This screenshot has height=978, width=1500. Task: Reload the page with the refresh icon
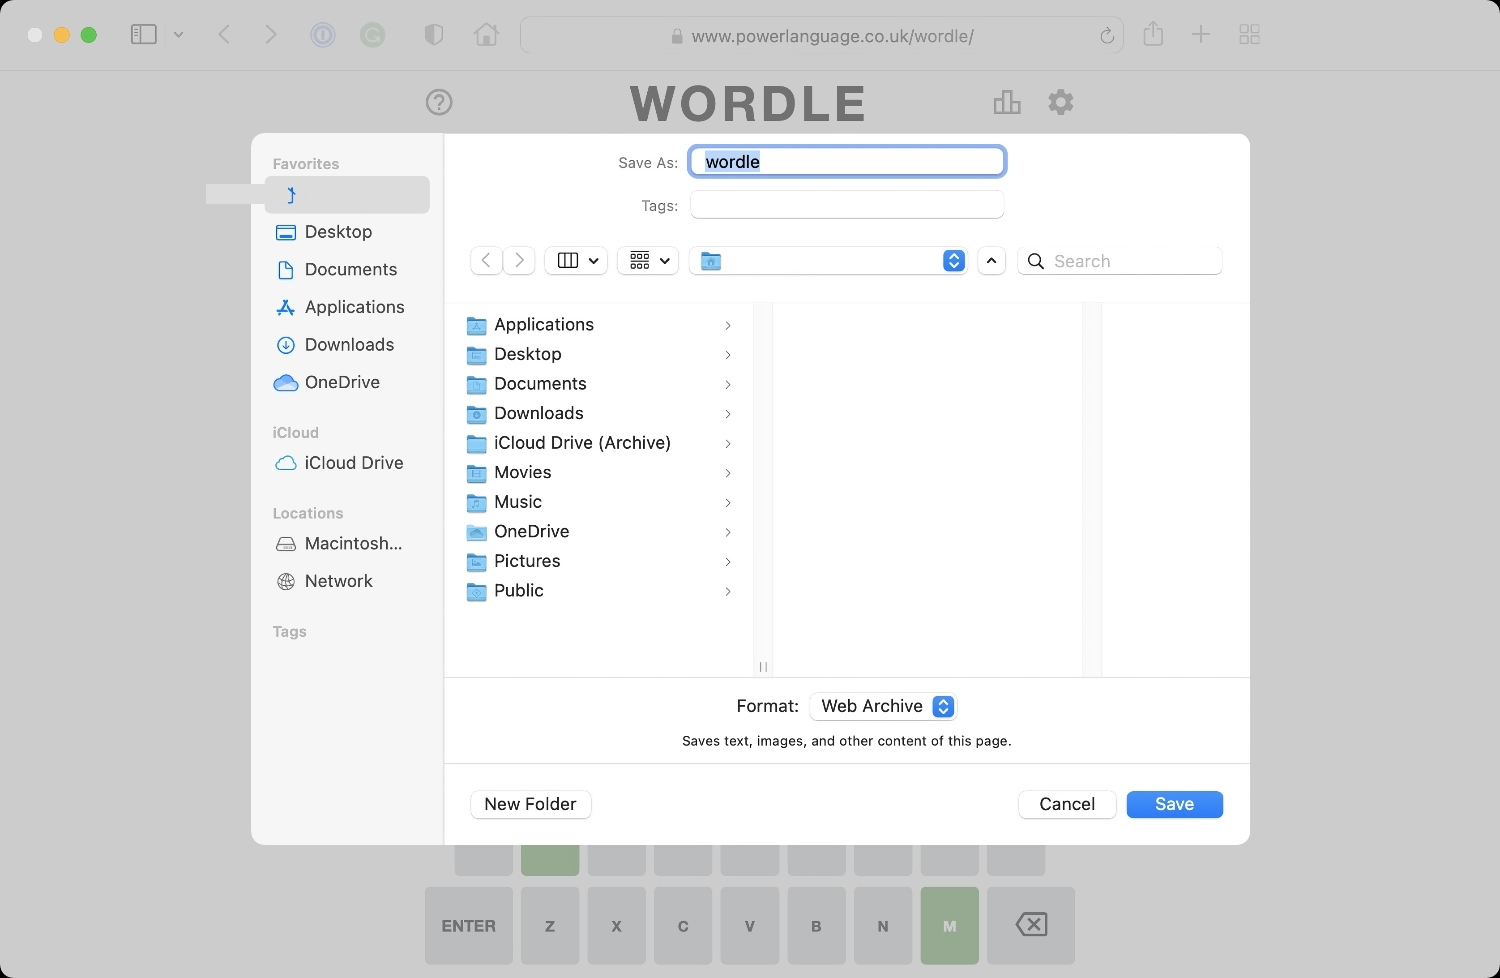[x=1107, y=36]
